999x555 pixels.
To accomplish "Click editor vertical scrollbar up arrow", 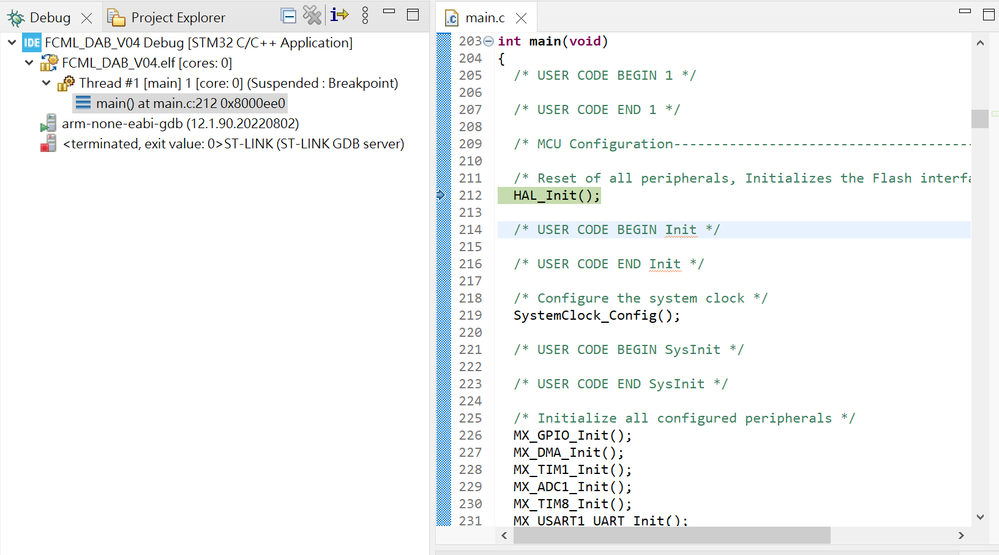I will [x=980, y=43].
